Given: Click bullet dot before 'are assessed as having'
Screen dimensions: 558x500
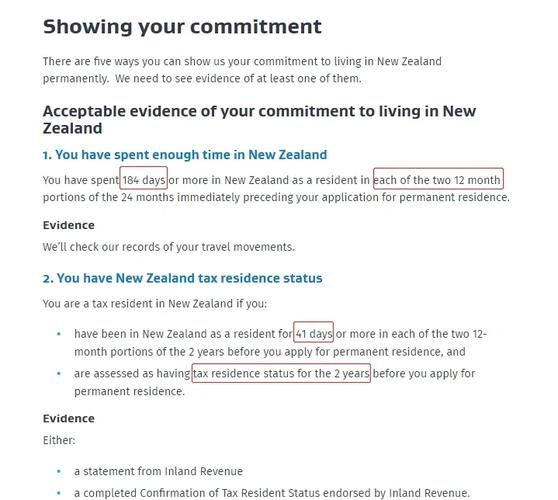Looking at the screenshot, I should point(59,374).
